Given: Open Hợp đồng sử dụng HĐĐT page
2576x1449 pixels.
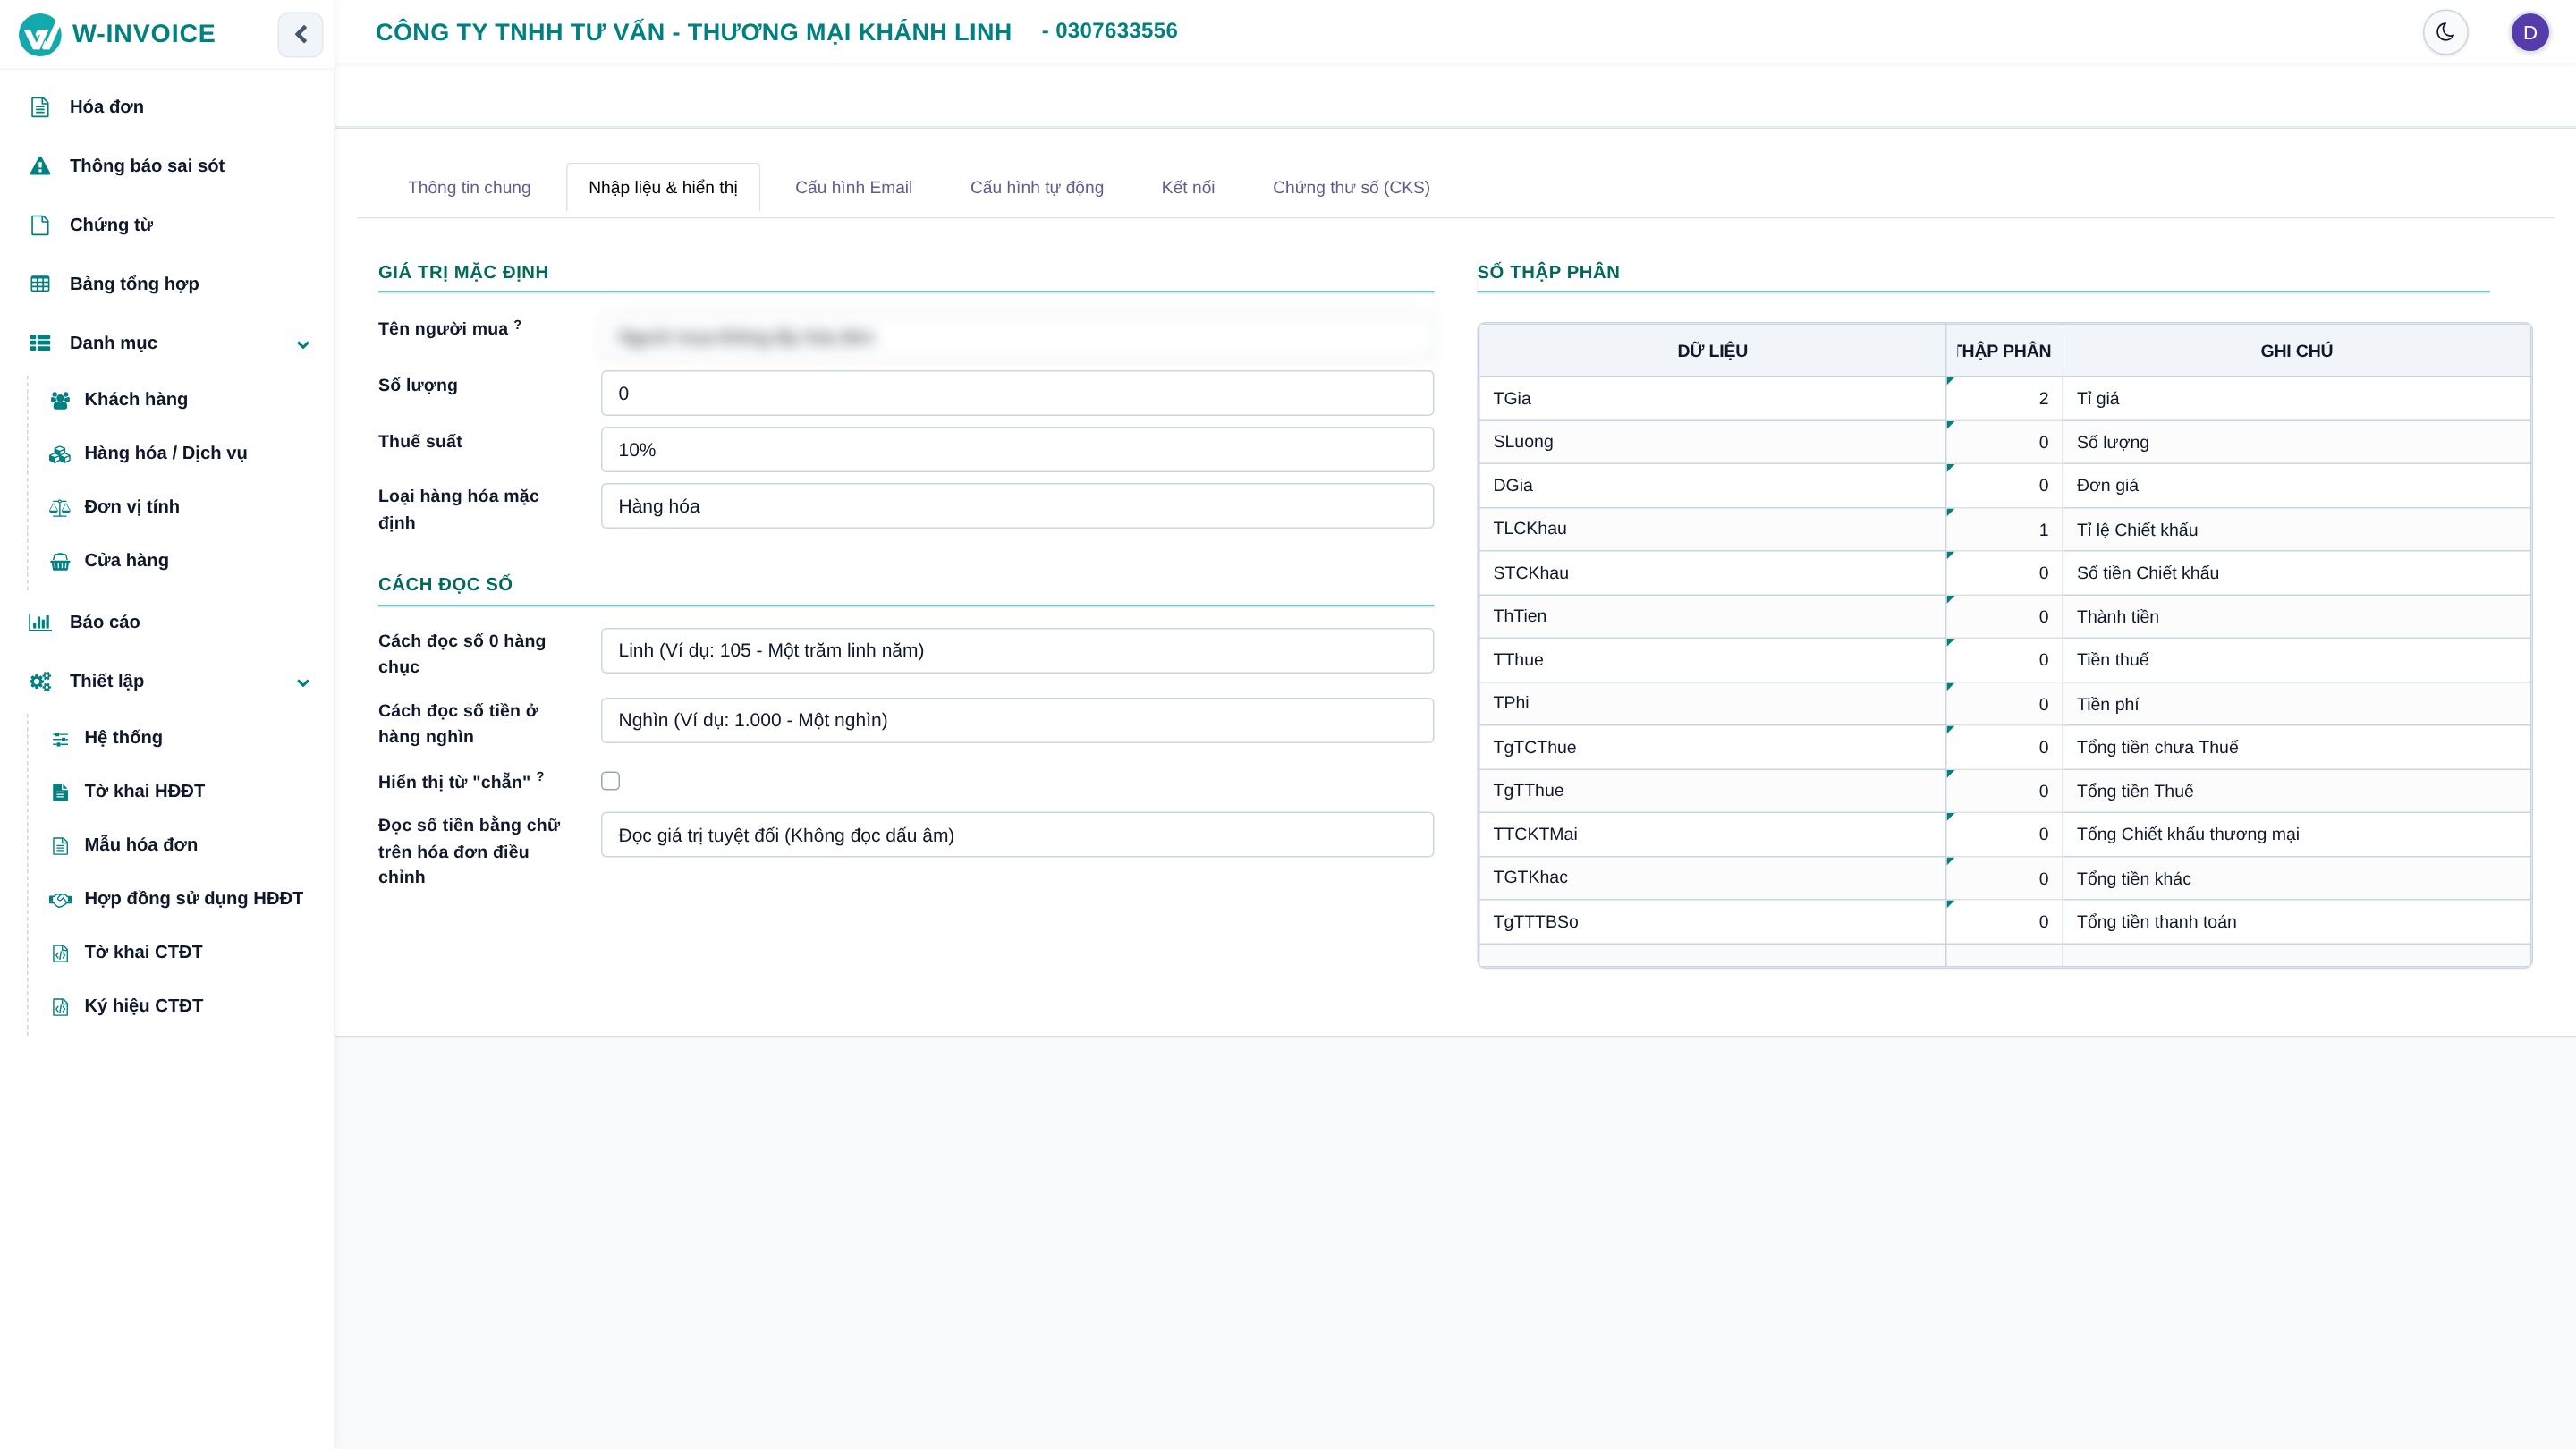Looking at the screenshot, I should pos(194,899).
